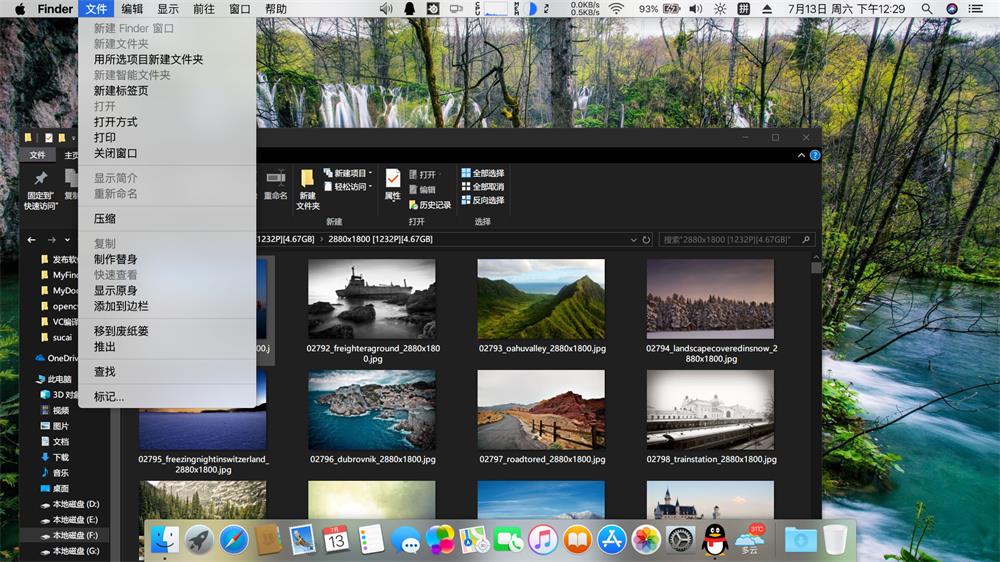Open Safari from the dock
1000x562 pixels.
pos(234,540)
